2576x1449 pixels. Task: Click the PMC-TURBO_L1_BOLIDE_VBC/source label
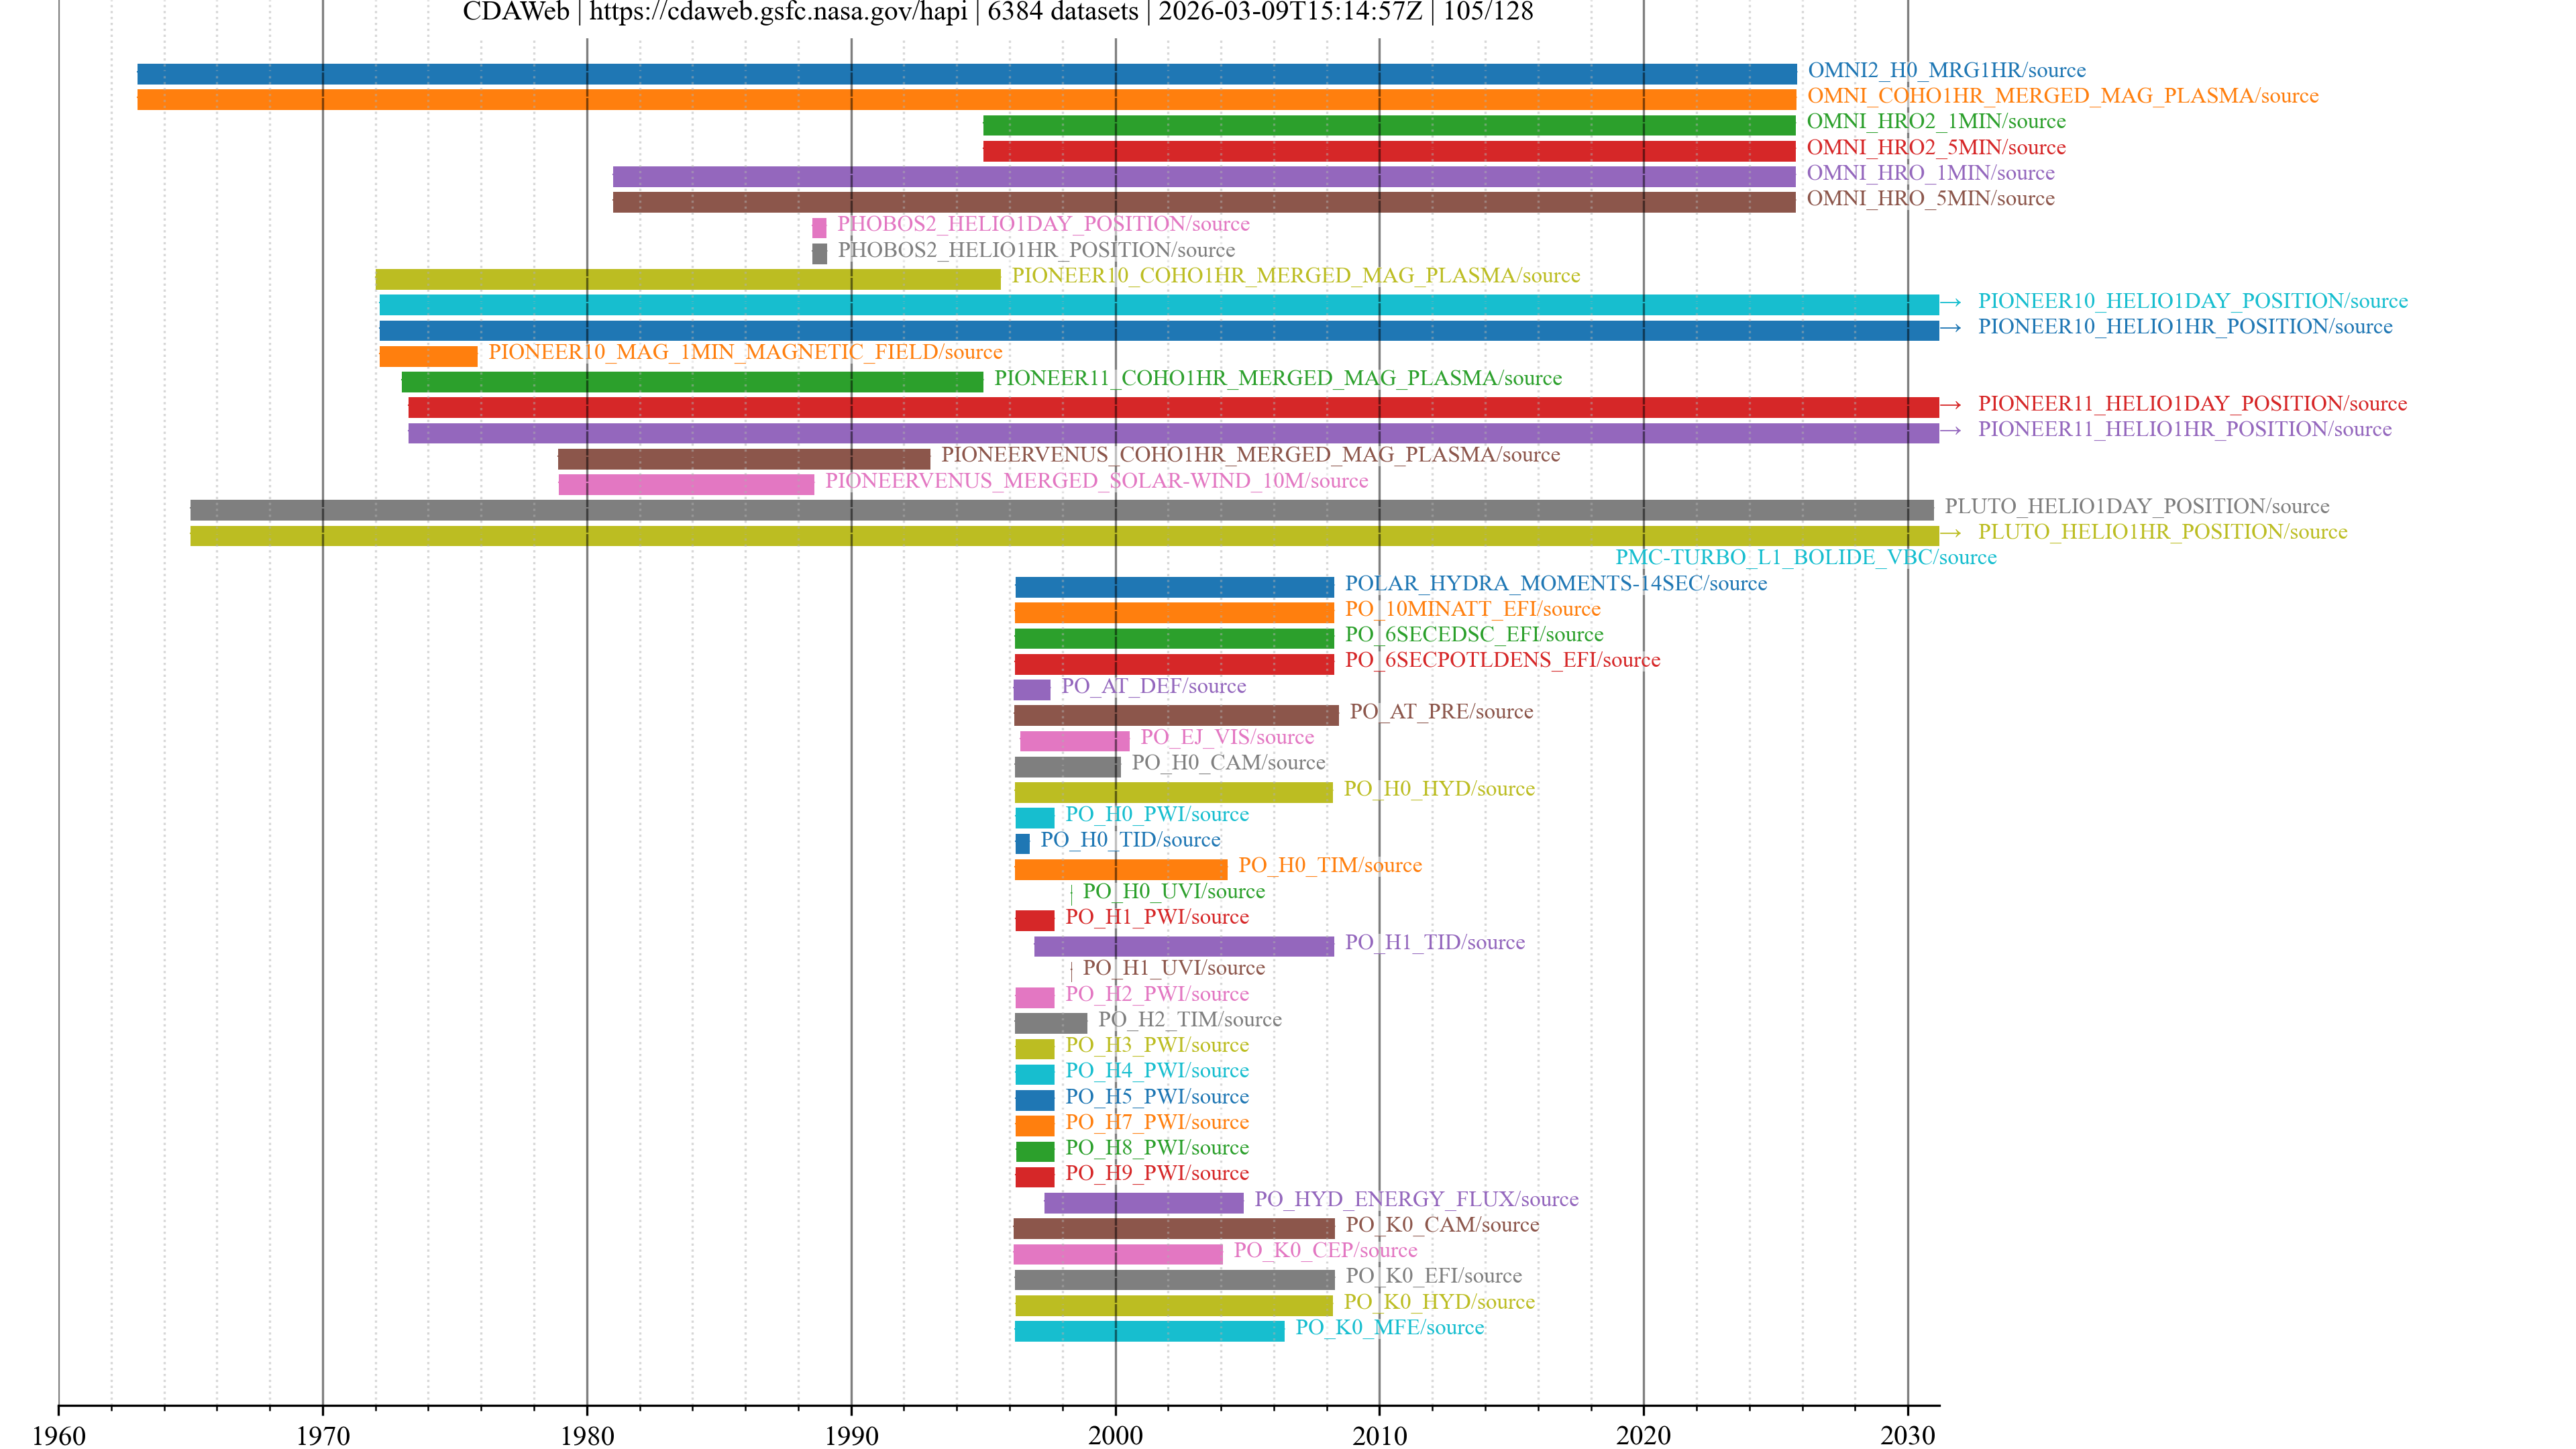1805,557
